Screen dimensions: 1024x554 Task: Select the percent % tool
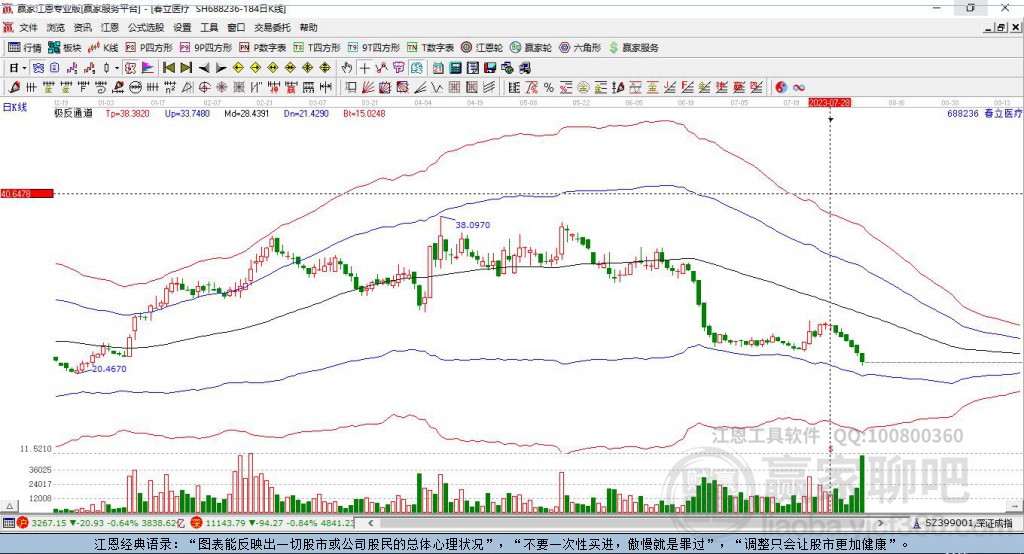pyautogui.click(x=549, y=87)
